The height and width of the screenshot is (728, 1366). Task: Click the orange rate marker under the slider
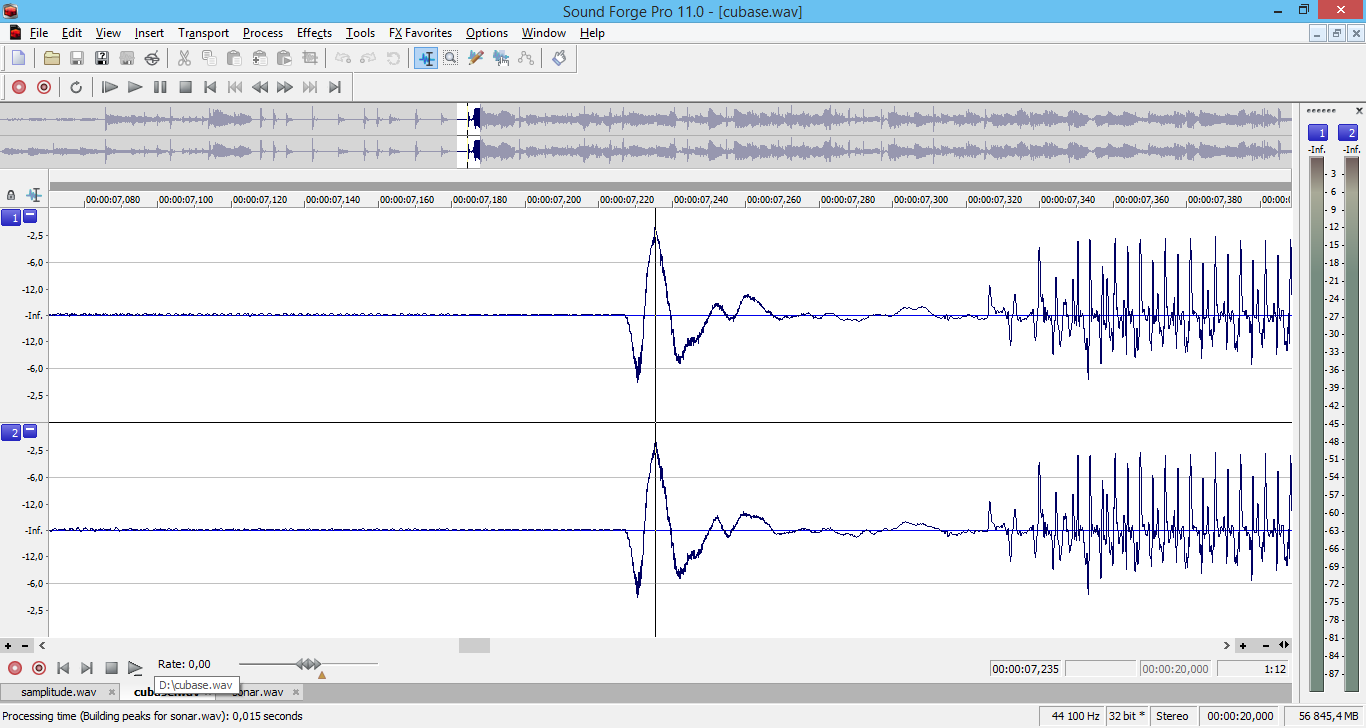click(321, 675)
